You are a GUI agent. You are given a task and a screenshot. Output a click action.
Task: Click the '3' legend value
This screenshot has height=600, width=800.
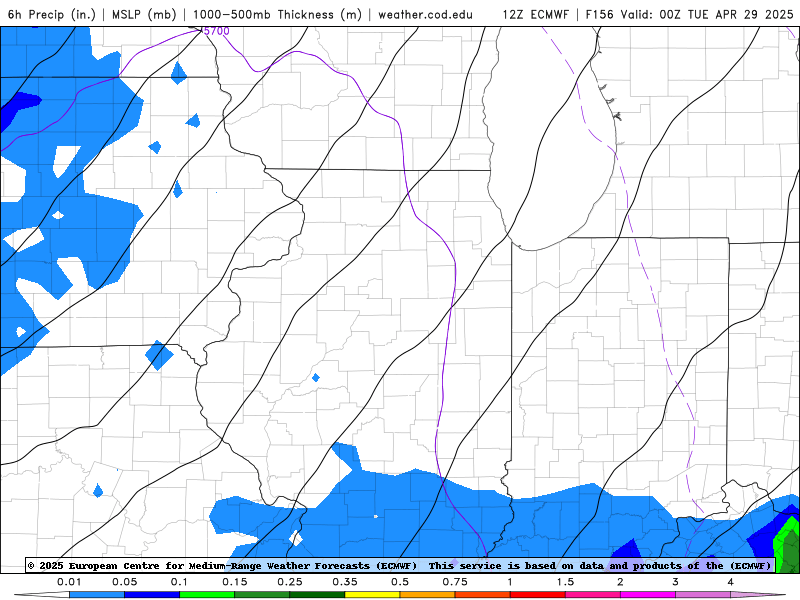pos(676,582)
